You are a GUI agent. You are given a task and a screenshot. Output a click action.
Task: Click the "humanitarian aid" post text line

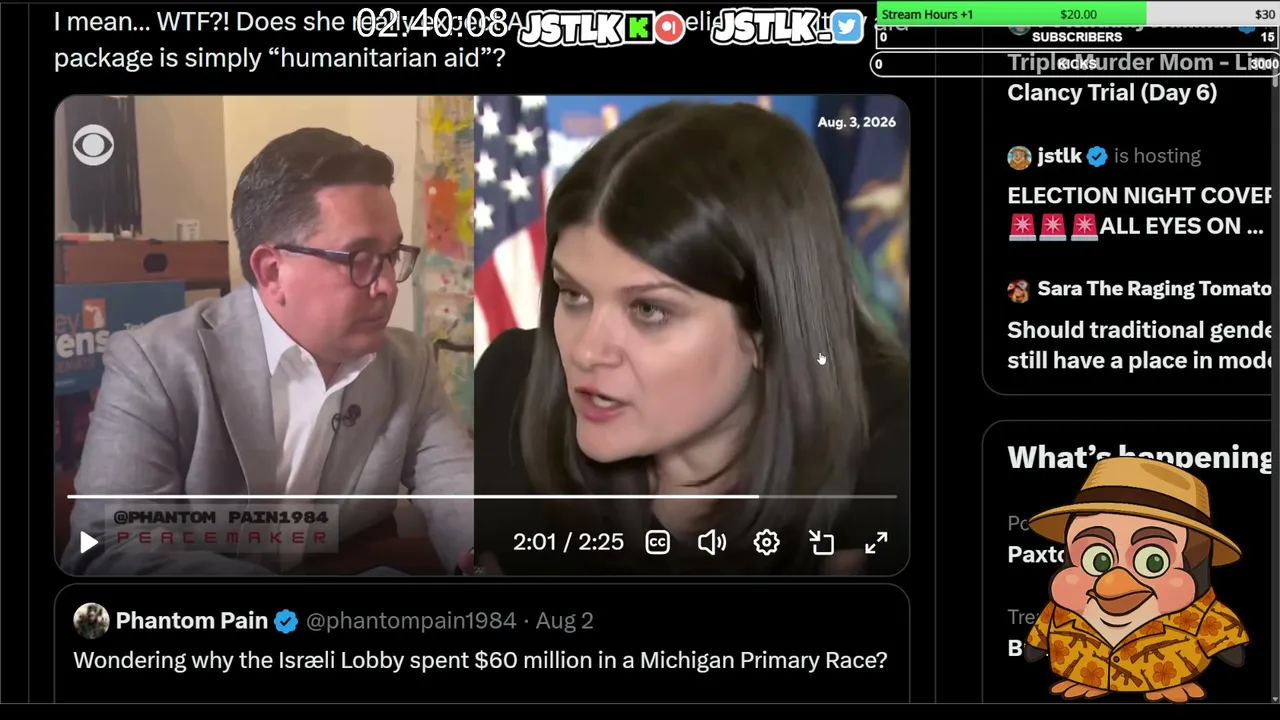(280, 57)
